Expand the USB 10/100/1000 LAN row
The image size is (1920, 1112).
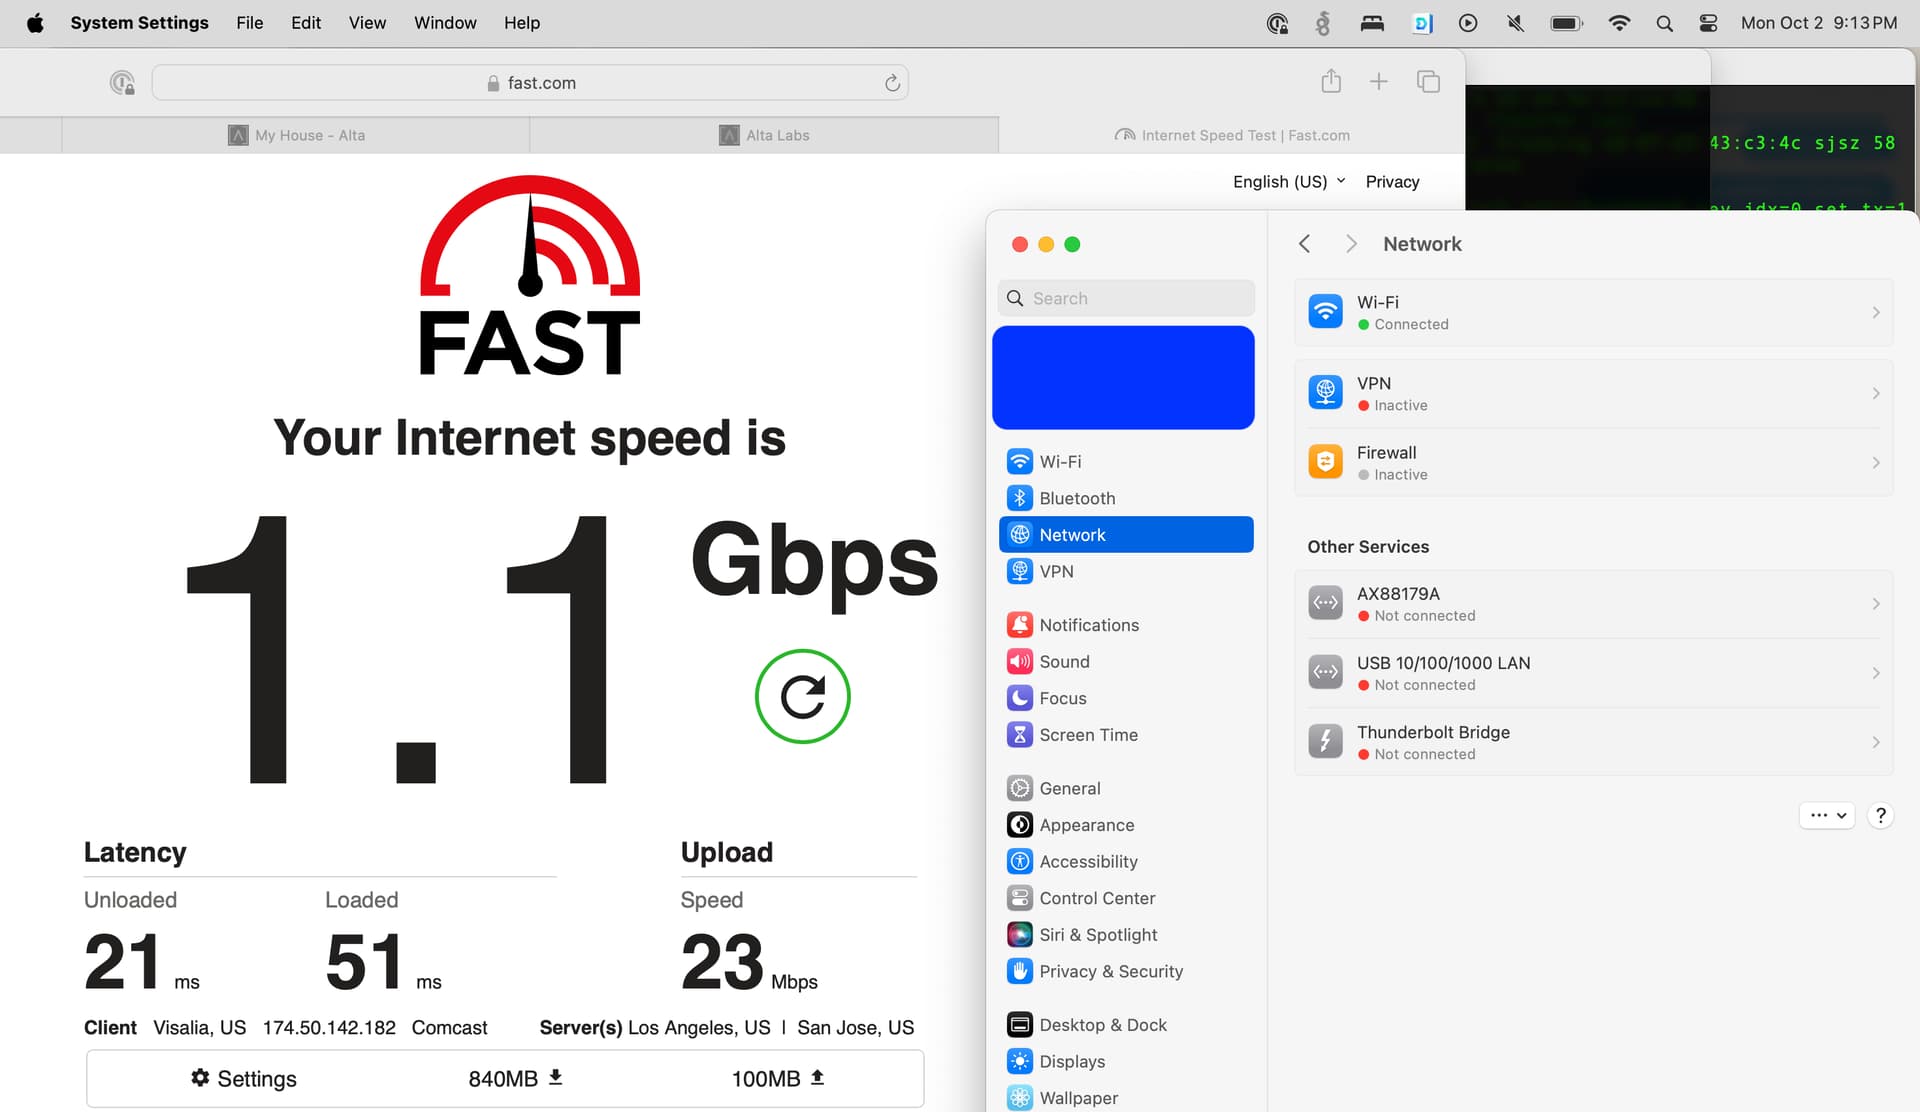pyautogui.click(x=1593, y=673)
